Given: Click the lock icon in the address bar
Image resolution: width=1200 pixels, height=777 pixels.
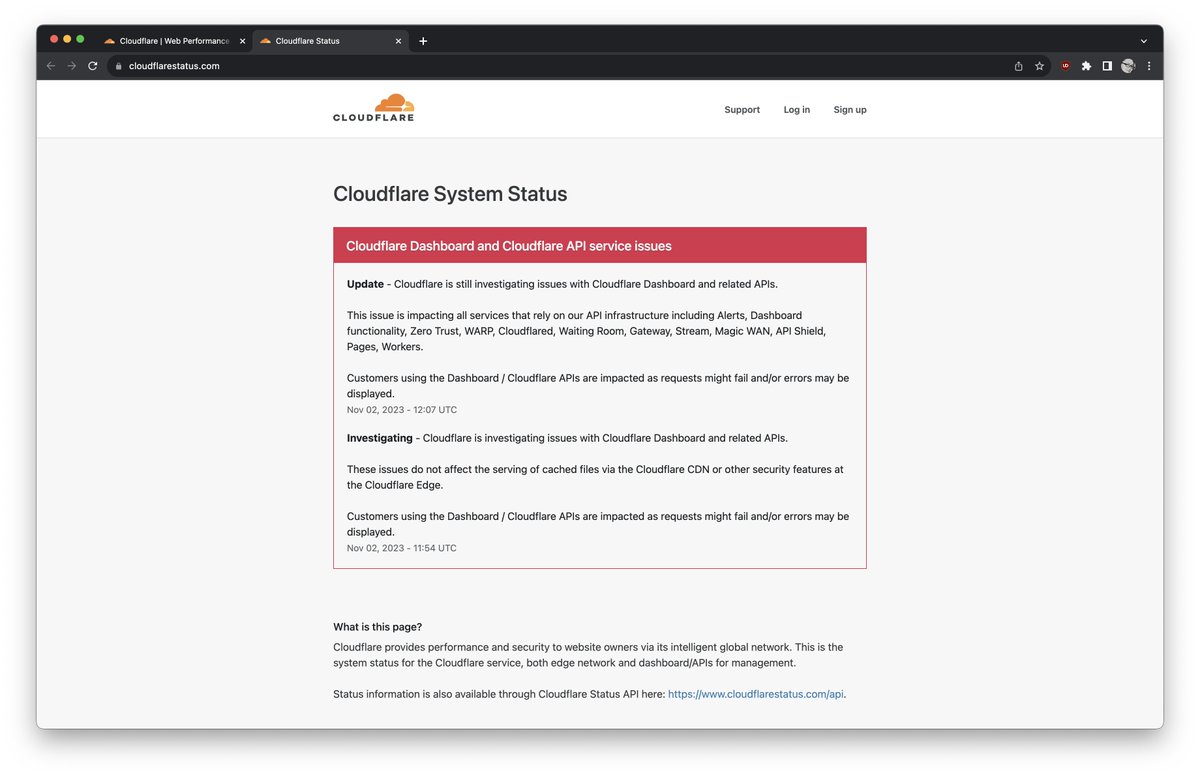Looking at the screenshot, I should click(118, 66).
